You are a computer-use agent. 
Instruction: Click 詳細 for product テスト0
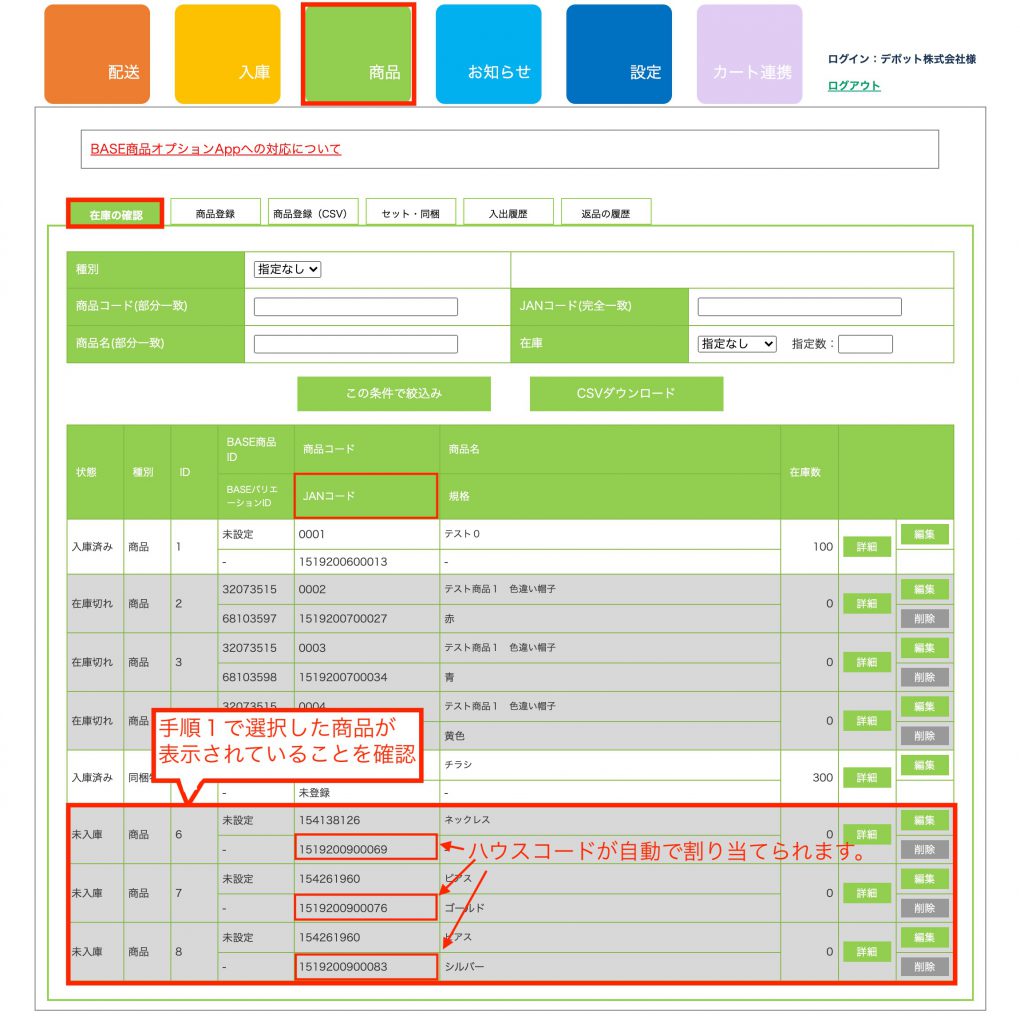(866, 547)
